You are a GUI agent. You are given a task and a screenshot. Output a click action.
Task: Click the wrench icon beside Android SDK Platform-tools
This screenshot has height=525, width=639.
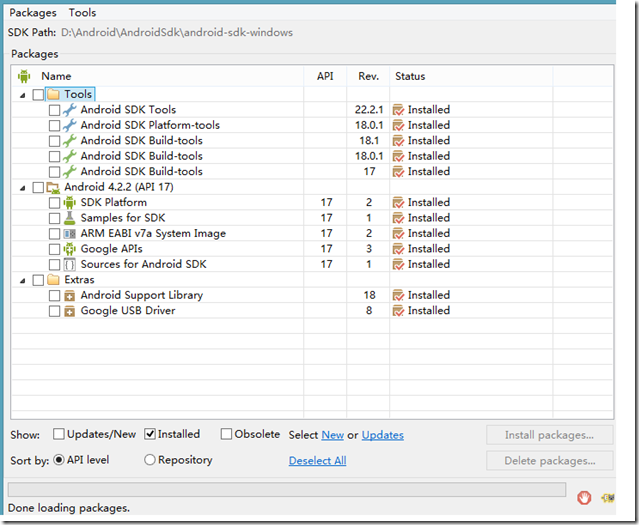pos(70,125)
